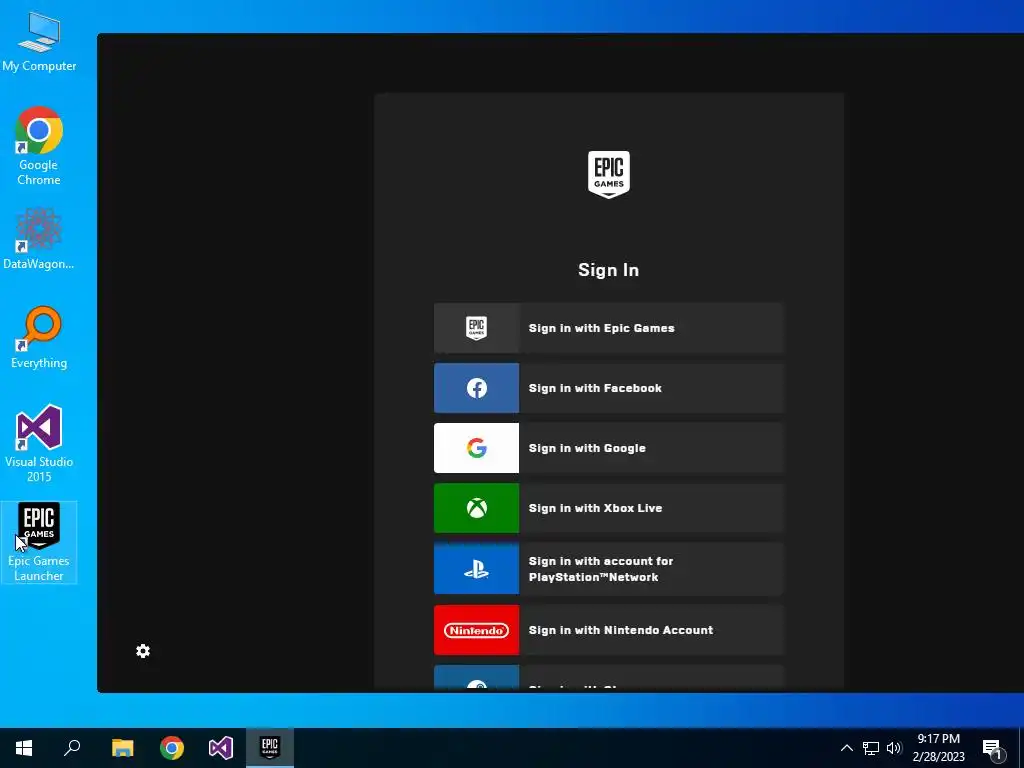Click the Epic Games logo above Sign In
The width and height of the screenshot is (1024, 768).
[x=609, y=174]
